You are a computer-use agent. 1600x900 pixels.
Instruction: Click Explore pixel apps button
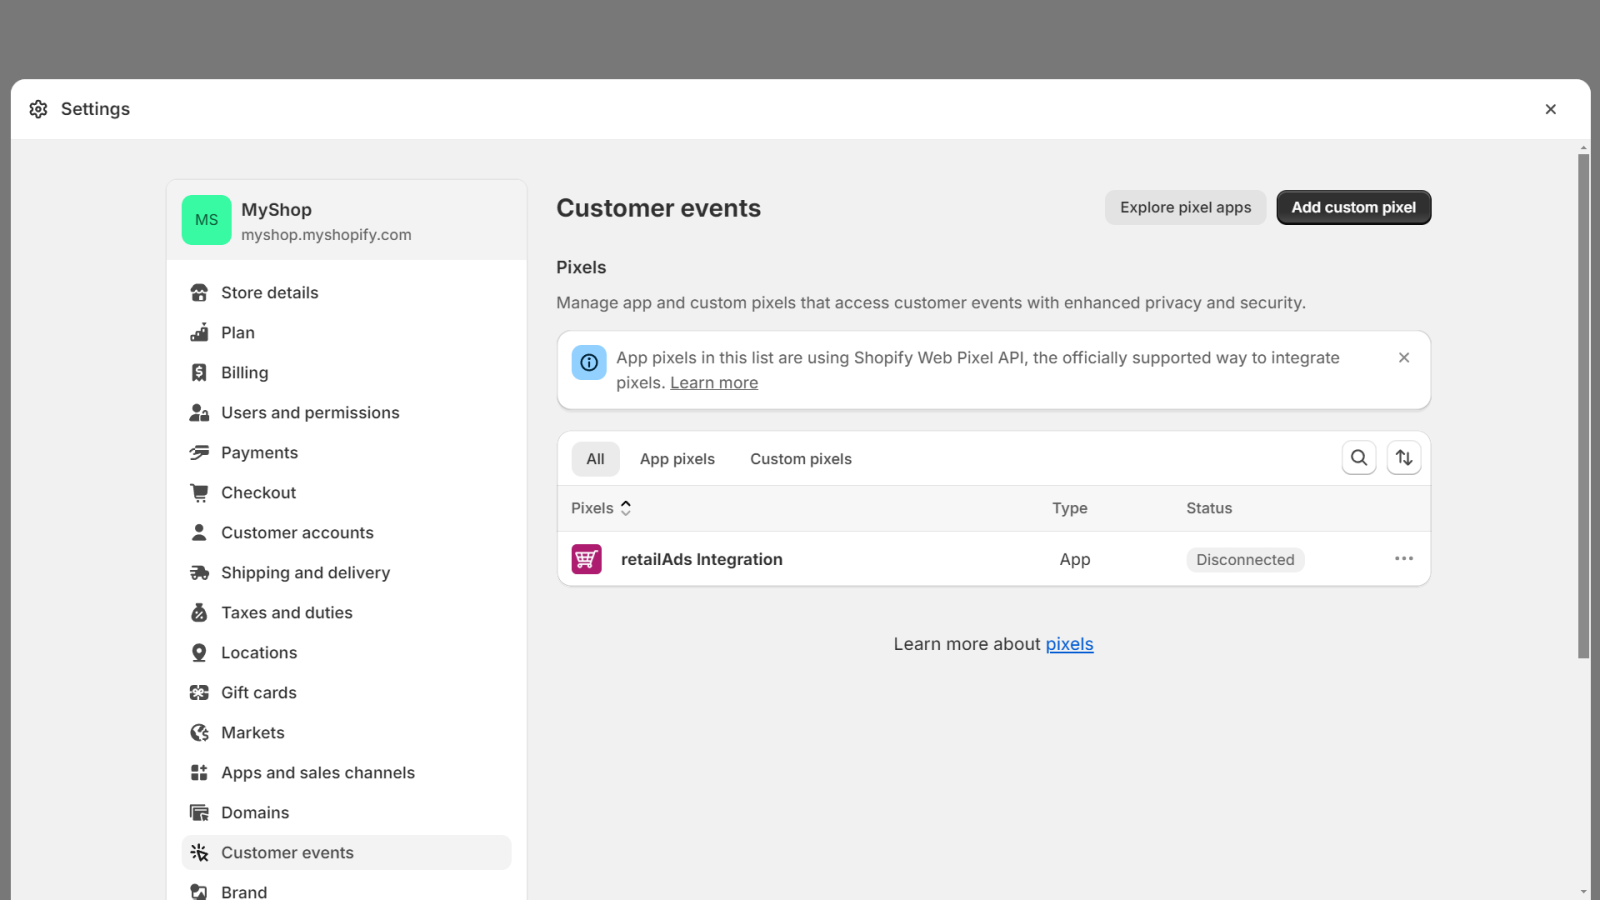1185,208
